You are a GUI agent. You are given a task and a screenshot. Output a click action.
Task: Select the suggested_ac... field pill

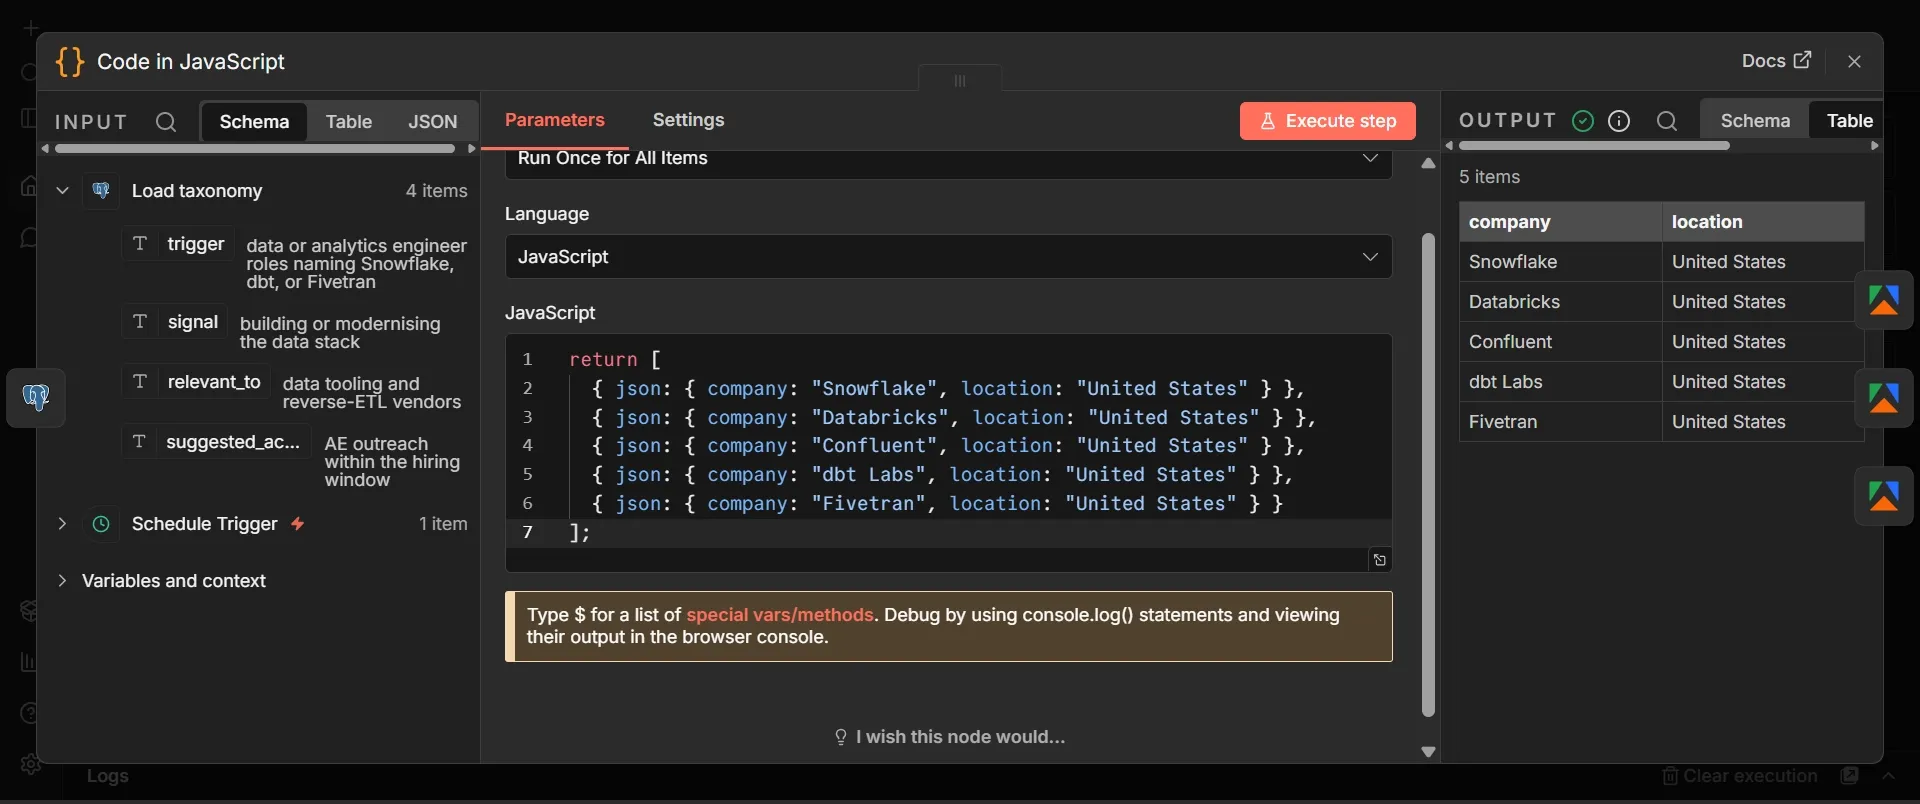click(x=217, y=442)
